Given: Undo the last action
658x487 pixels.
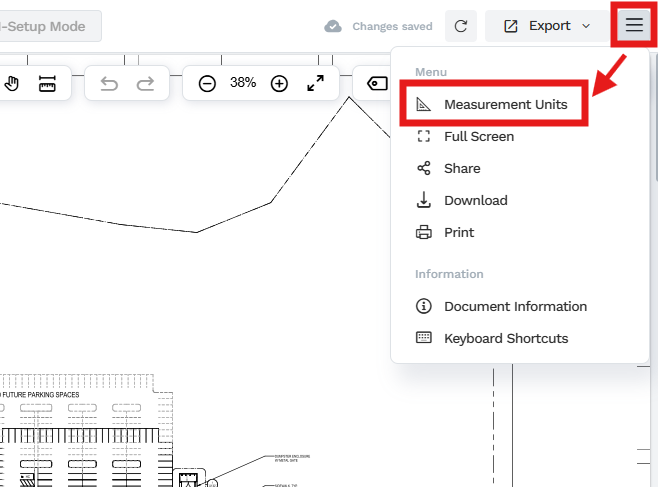Looking at the screenshot, I should pyautogui.click(x=109, y=83).
